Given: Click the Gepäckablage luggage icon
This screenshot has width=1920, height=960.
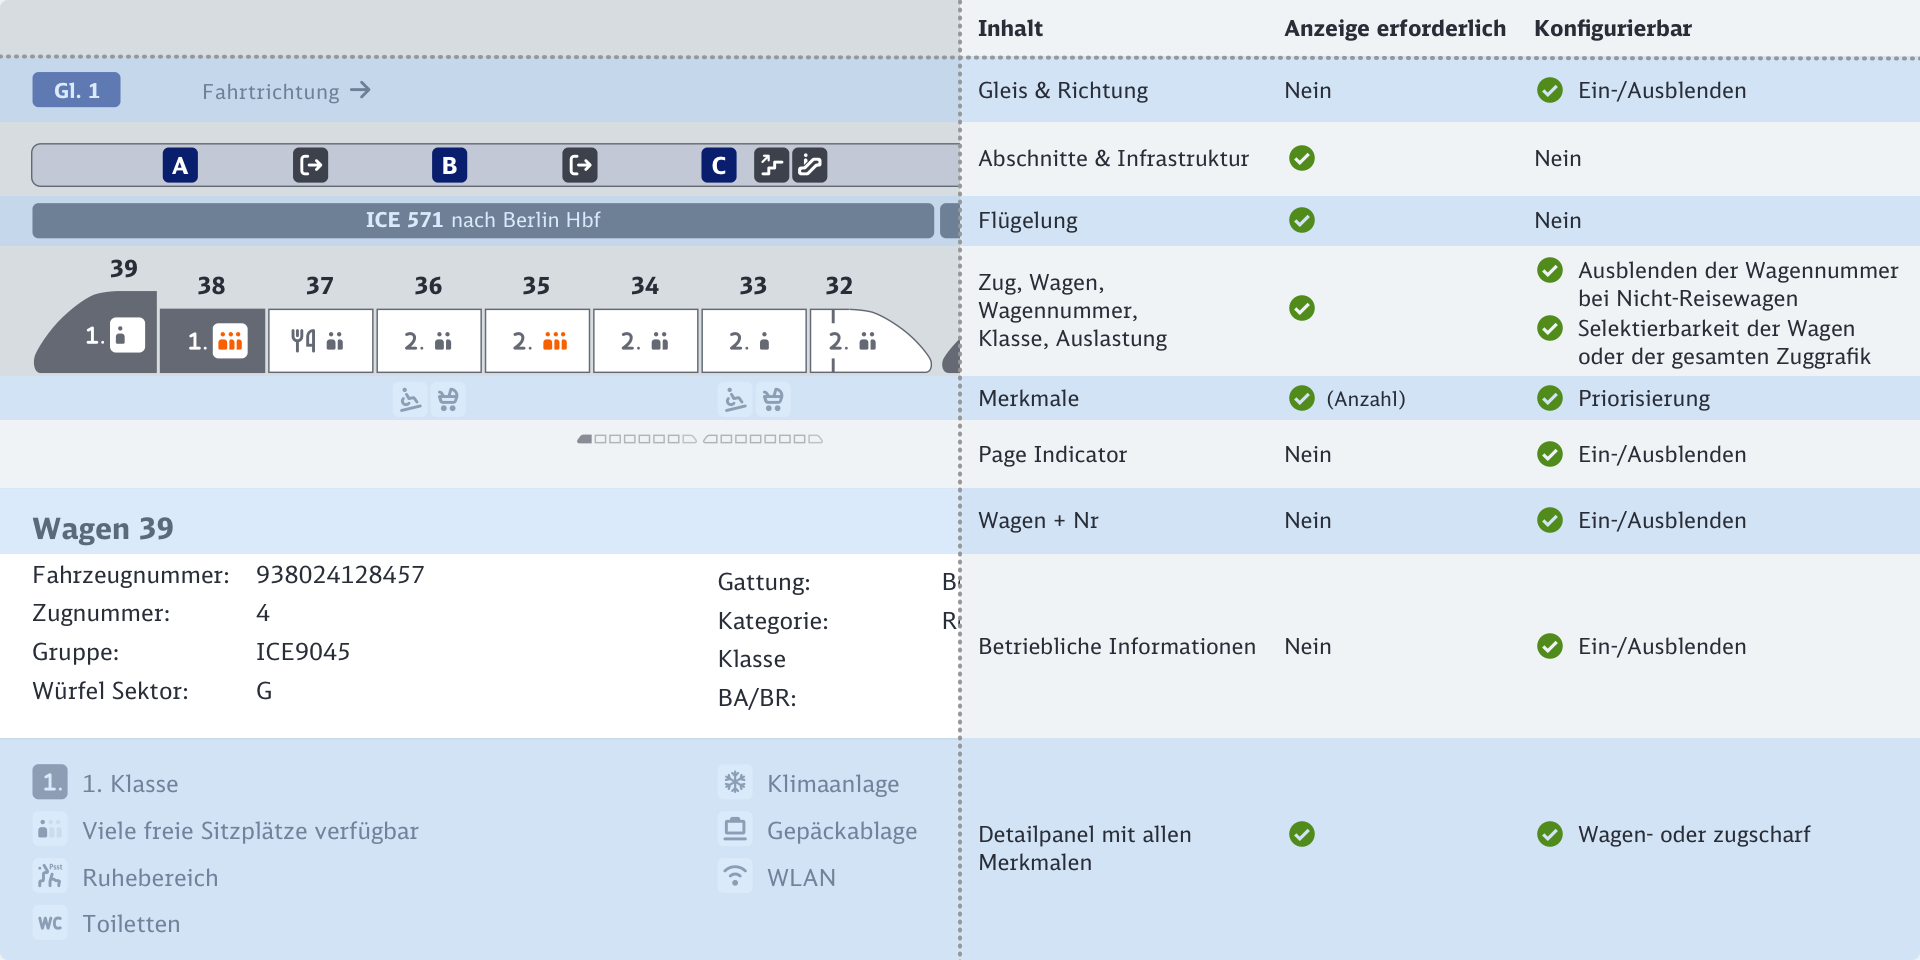Looking at the screenshot, I should (x=735, y=829).
